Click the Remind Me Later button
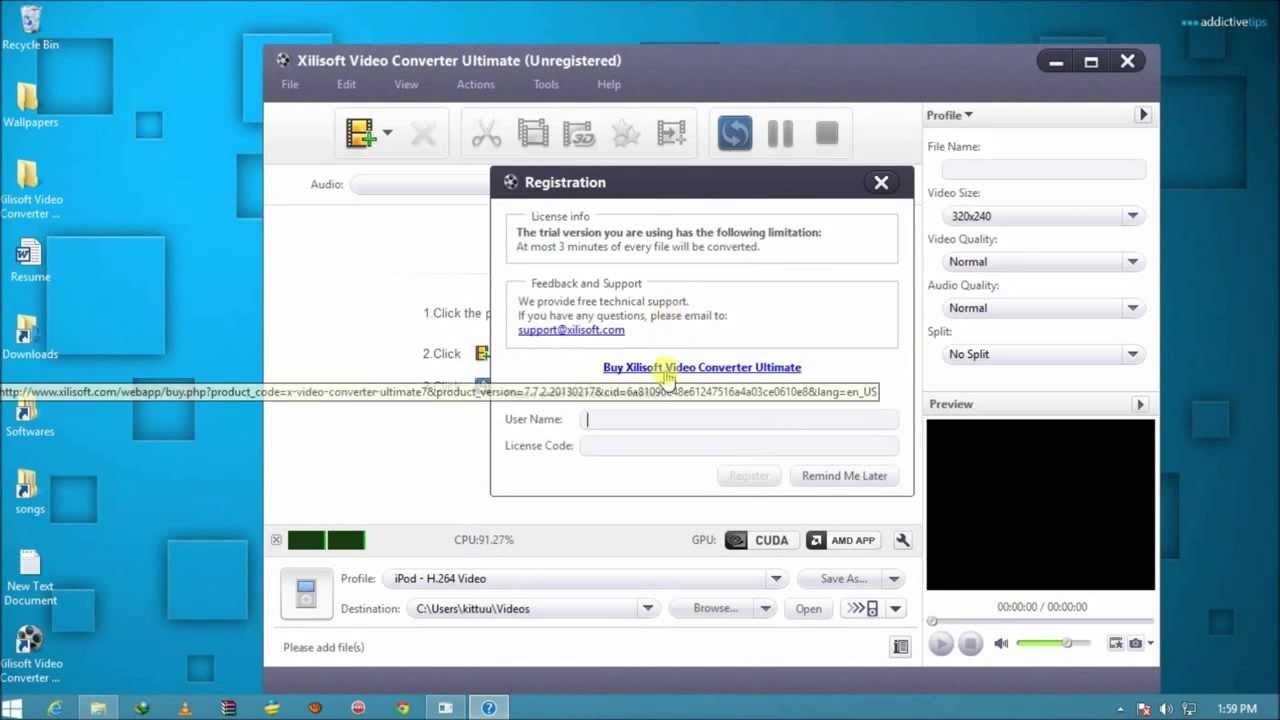Screen dimensions: 1280x720 [844, 476]
